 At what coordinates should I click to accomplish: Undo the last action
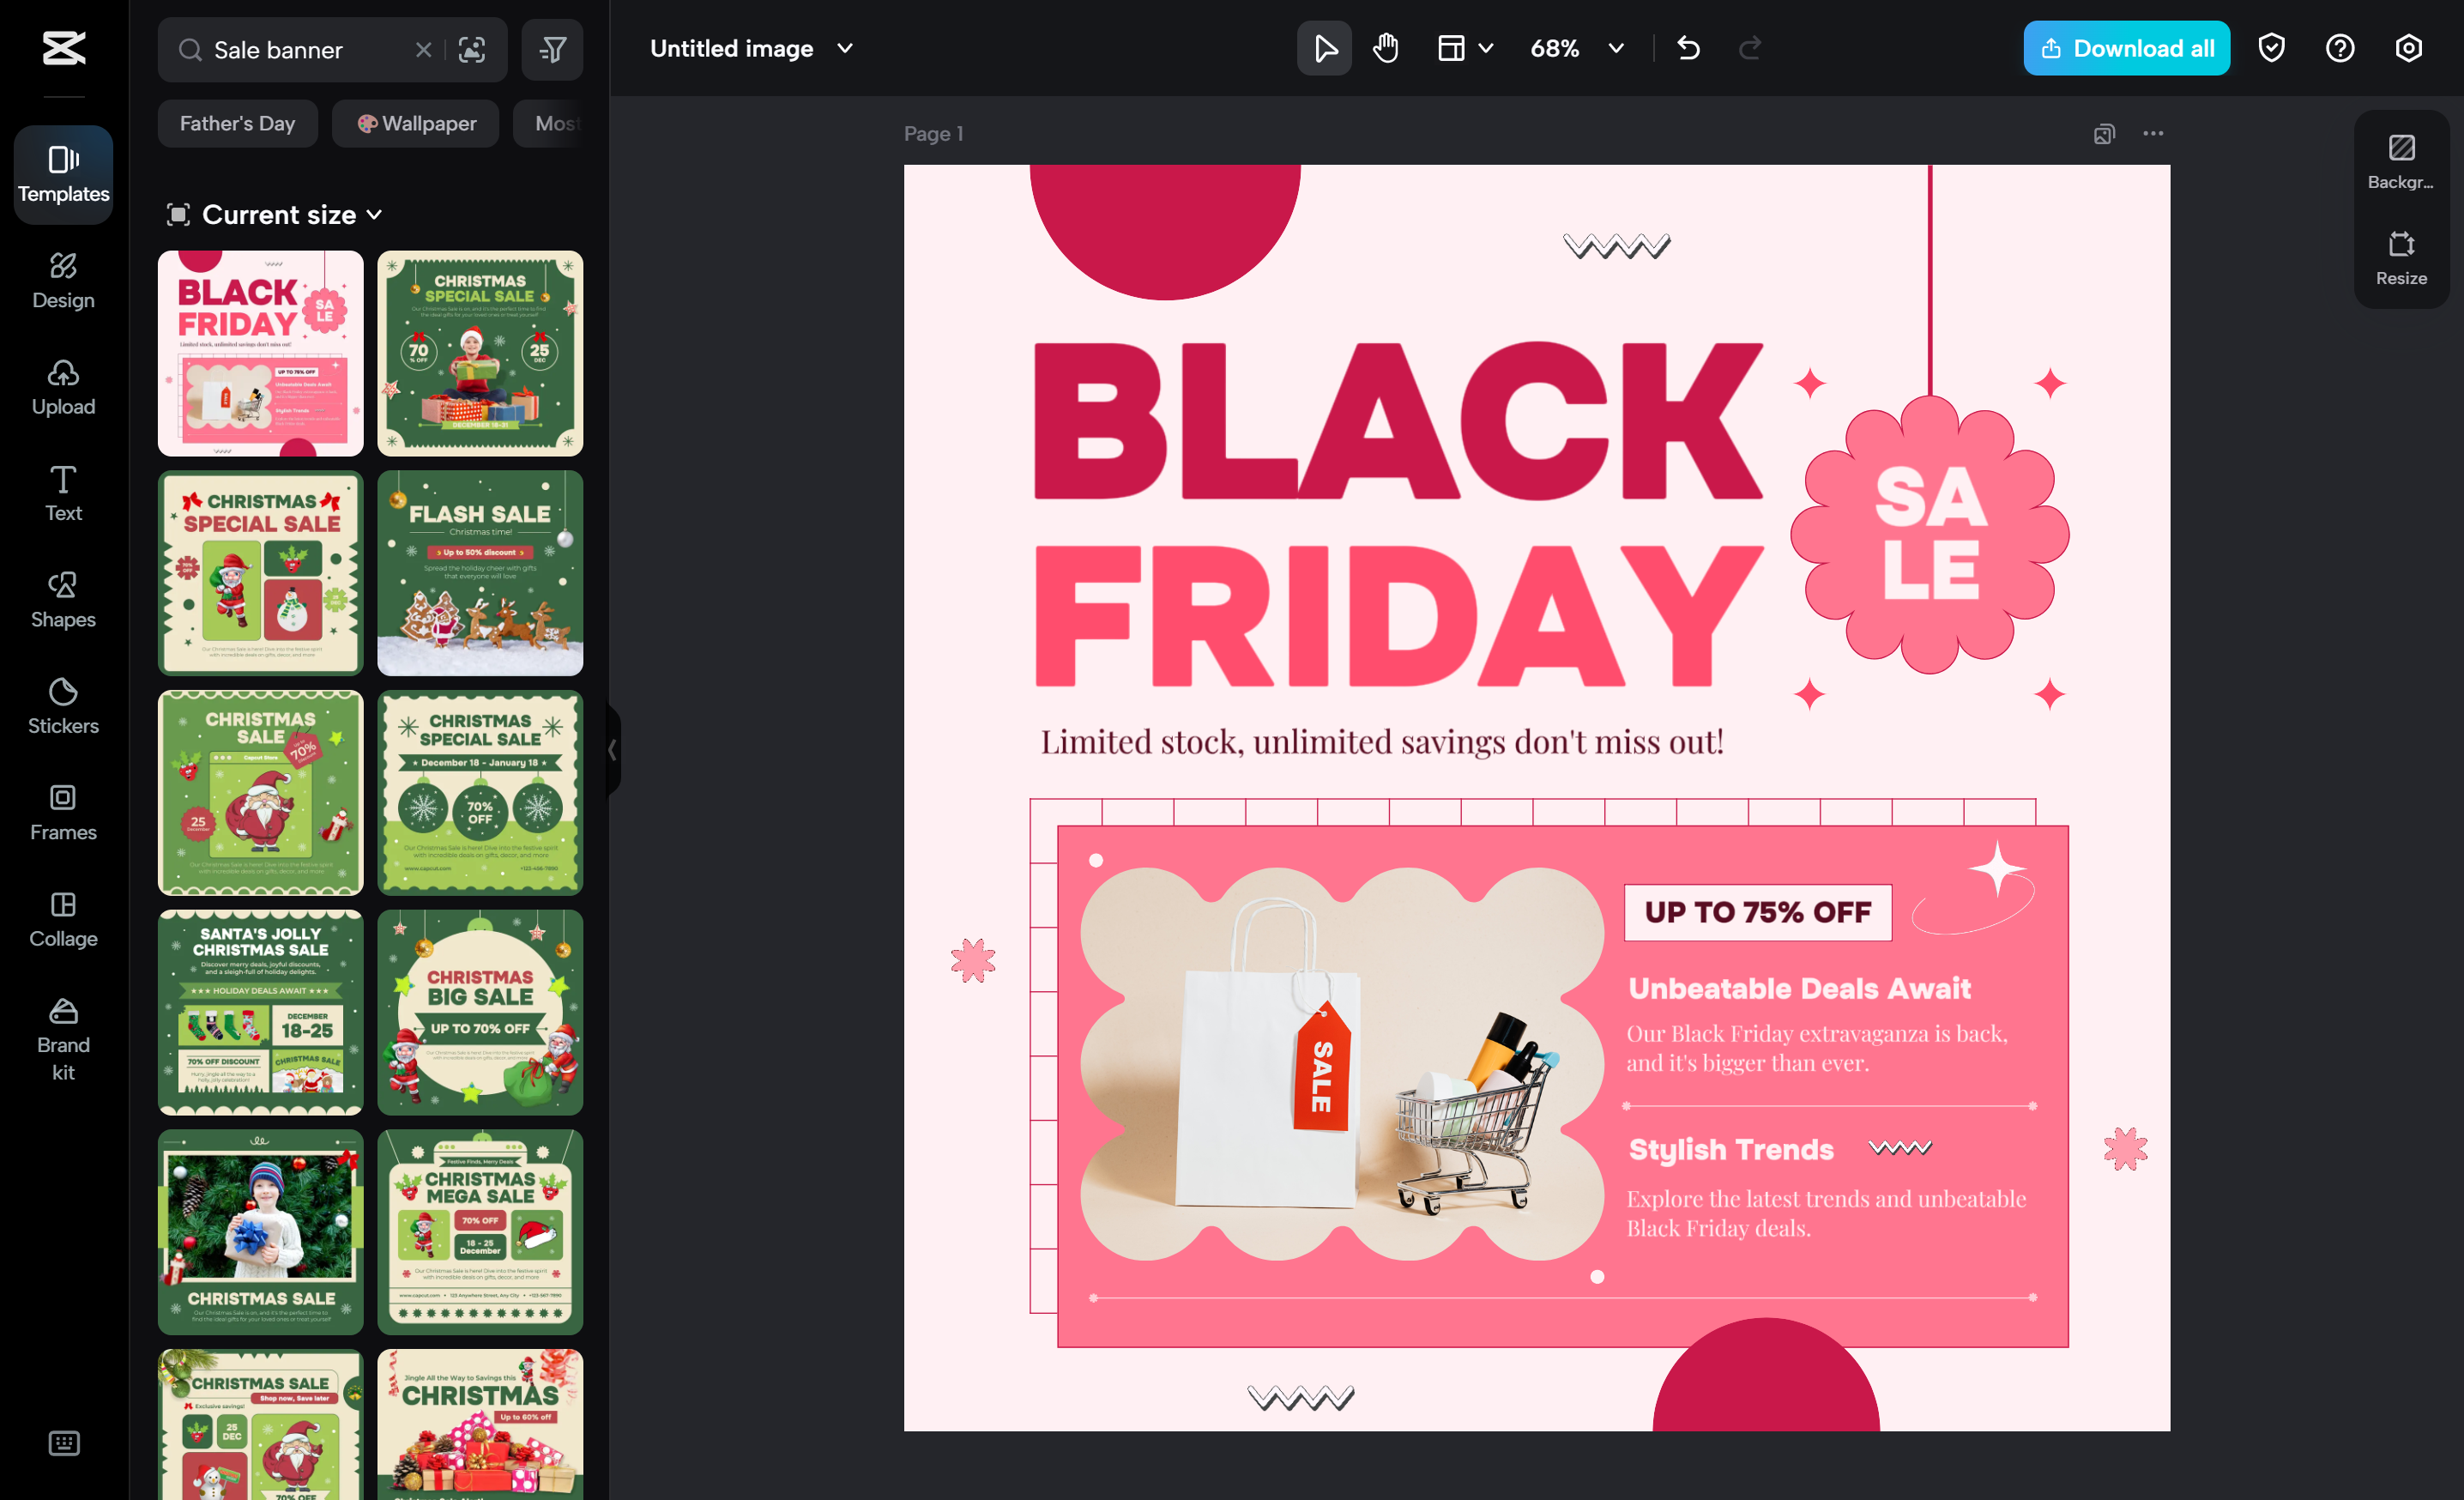[x=1688, y=47]
